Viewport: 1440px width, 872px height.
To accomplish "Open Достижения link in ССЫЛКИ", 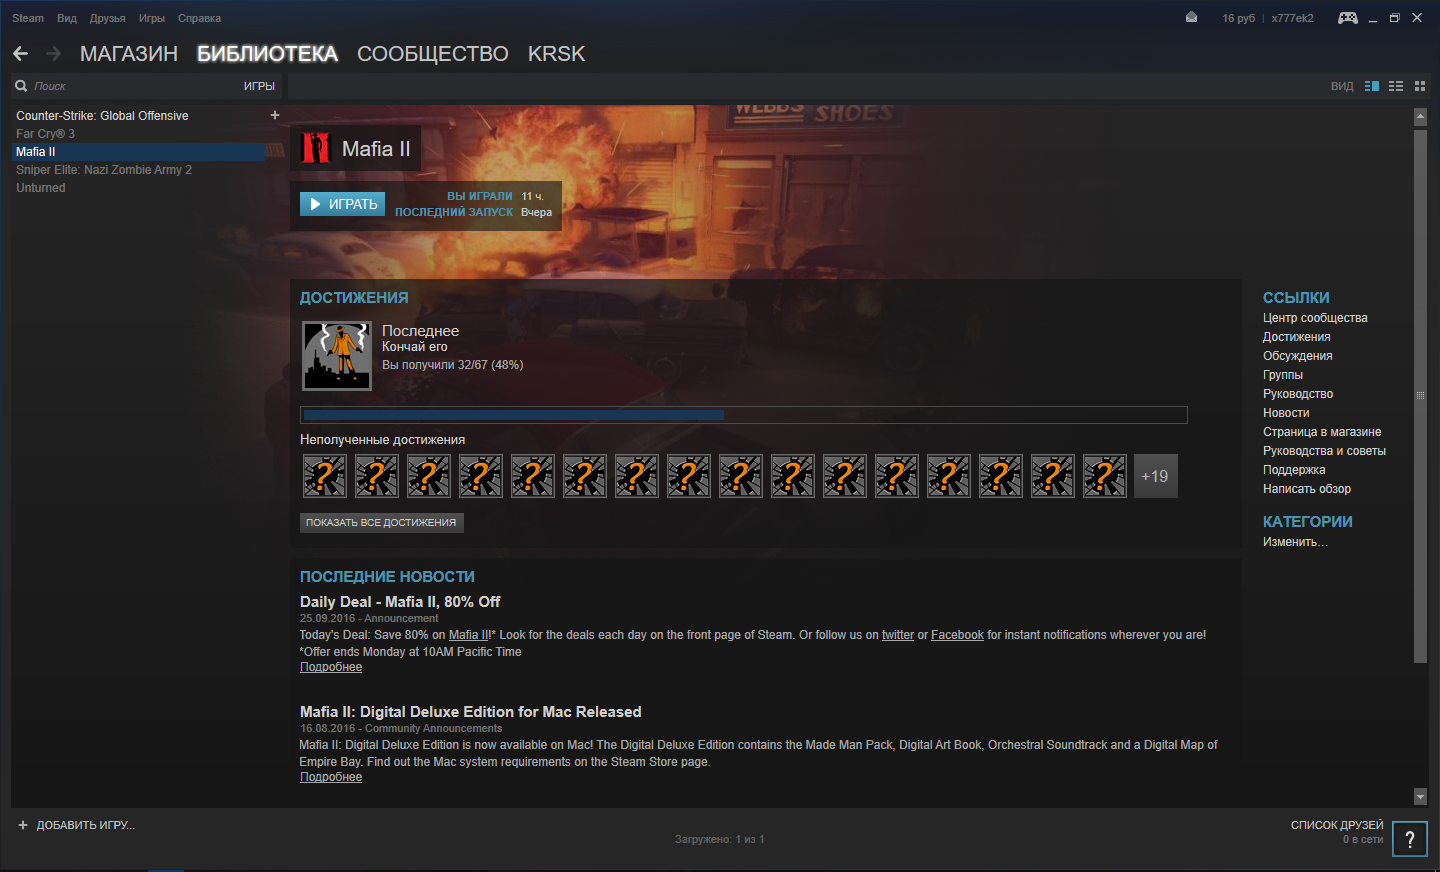I will pyautogui.click(x=1296, y=337).
